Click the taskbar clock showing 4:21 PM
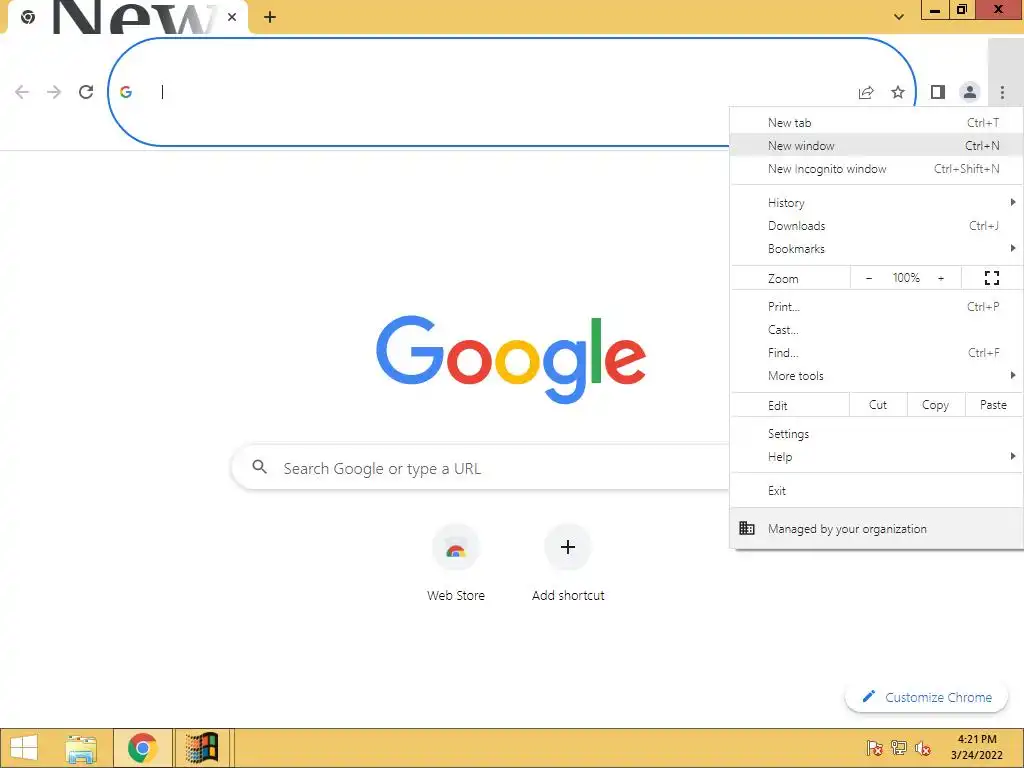This screenshot has height=768, width=1024. point(976,747)
